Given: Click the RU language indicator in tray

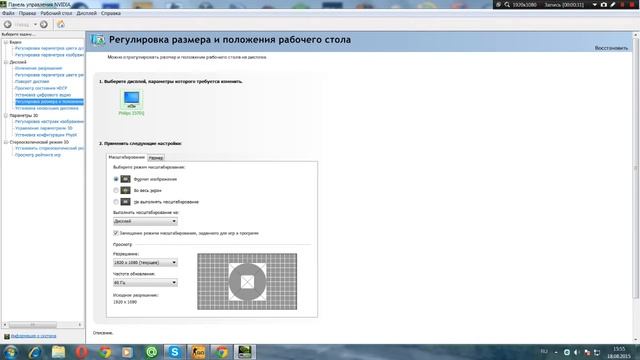Looking at the screenshot, I should 544,352.
